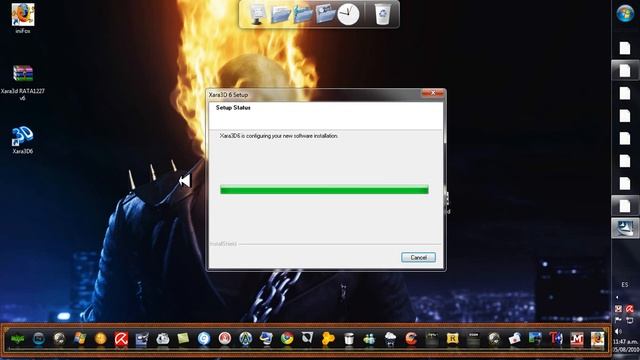Launch Google Chrome from the bottom dock

click(287, 338)
